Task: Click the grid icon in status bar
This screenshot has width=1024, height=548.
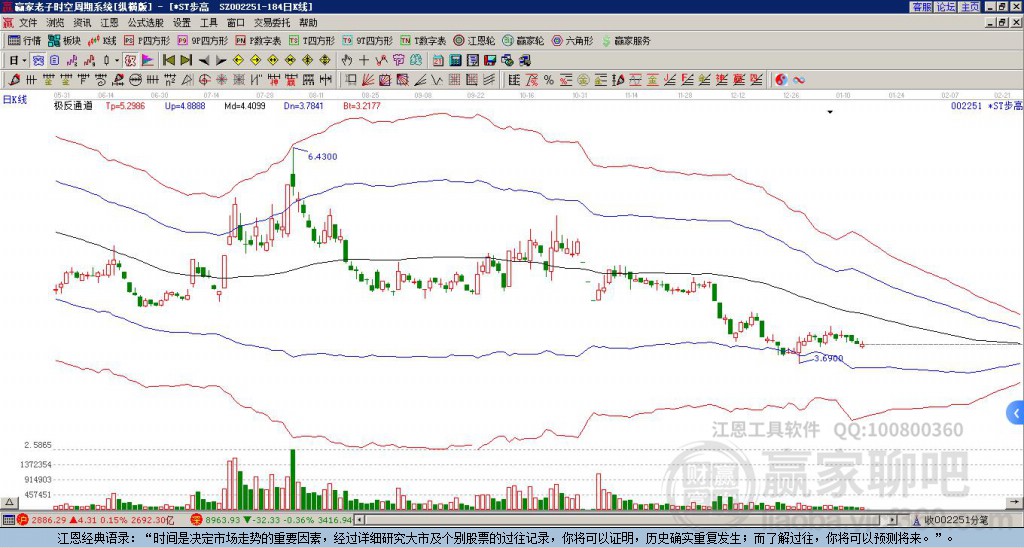Action: coord(8,520)
